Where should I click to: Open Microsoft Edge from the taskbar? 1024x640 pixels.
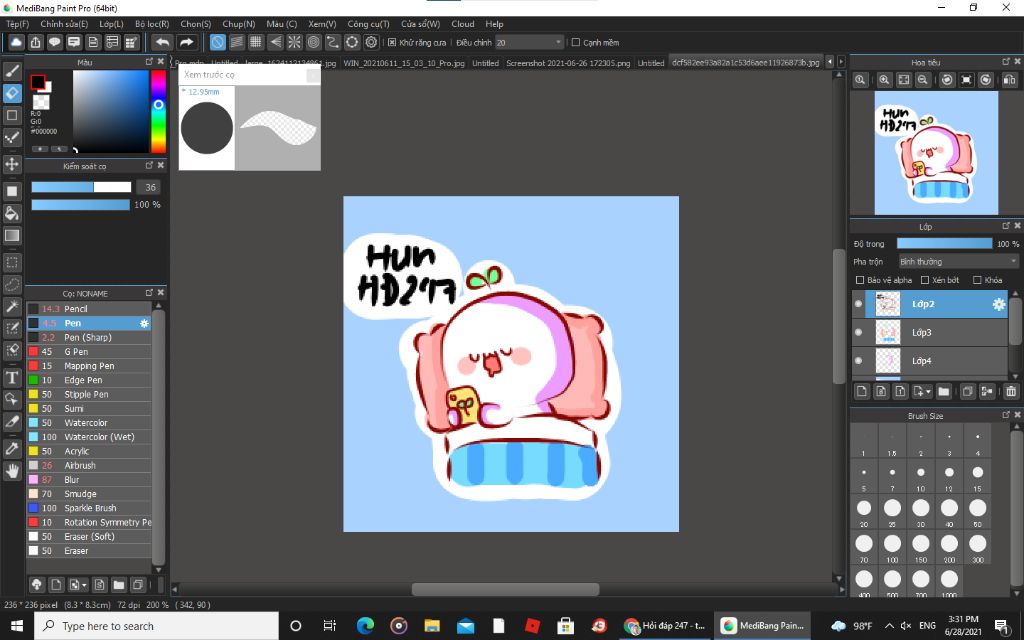[365, 626]
